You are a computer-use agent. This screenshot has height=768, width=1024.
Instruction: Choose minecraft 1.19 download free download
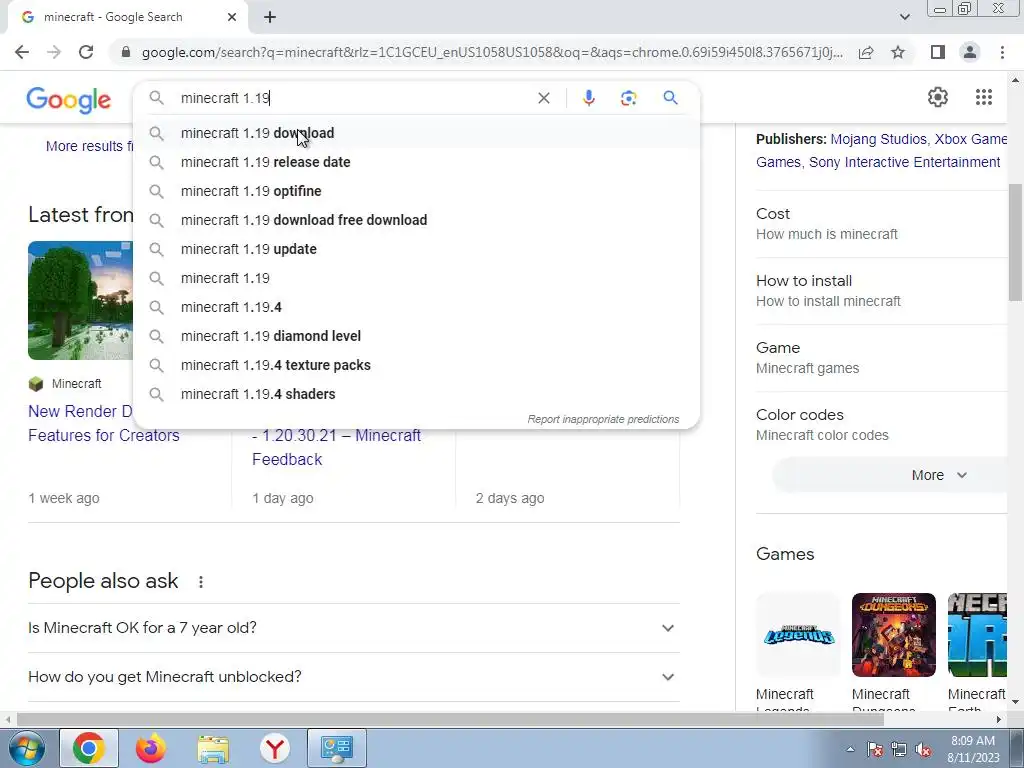click(417, 220)
